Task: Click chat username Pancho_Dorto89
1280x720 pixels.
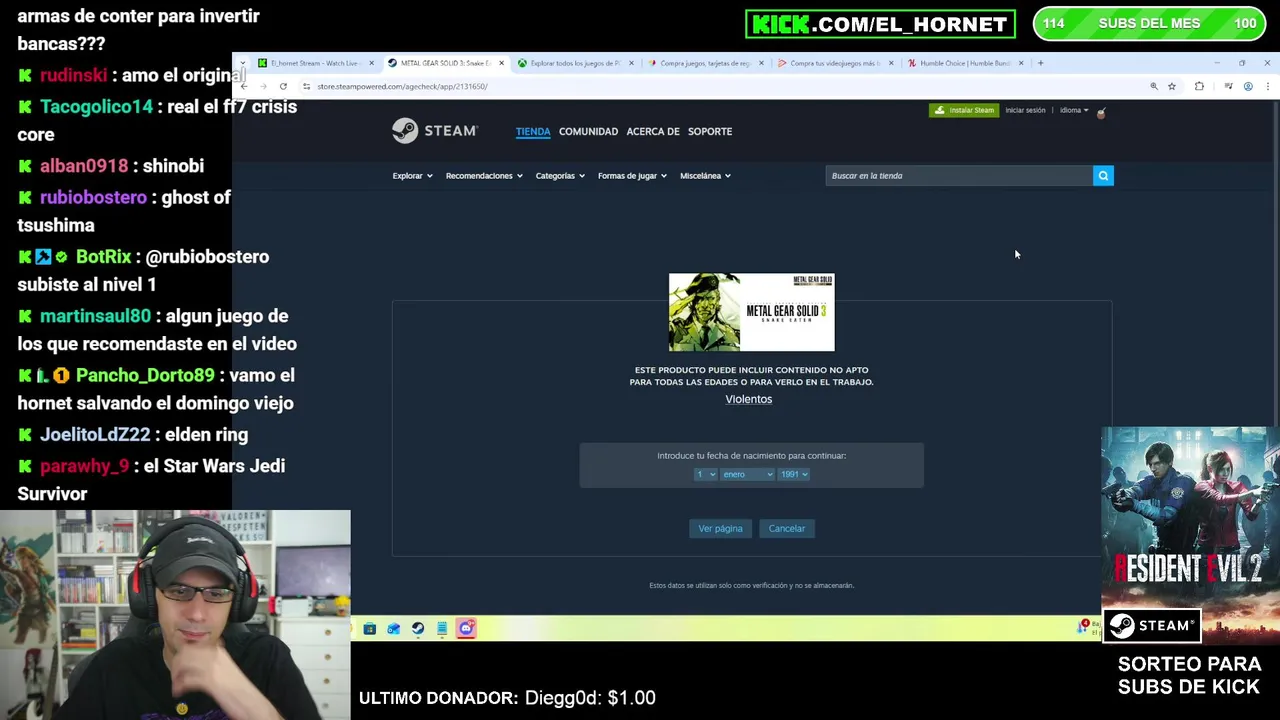Action: (145, 375)
